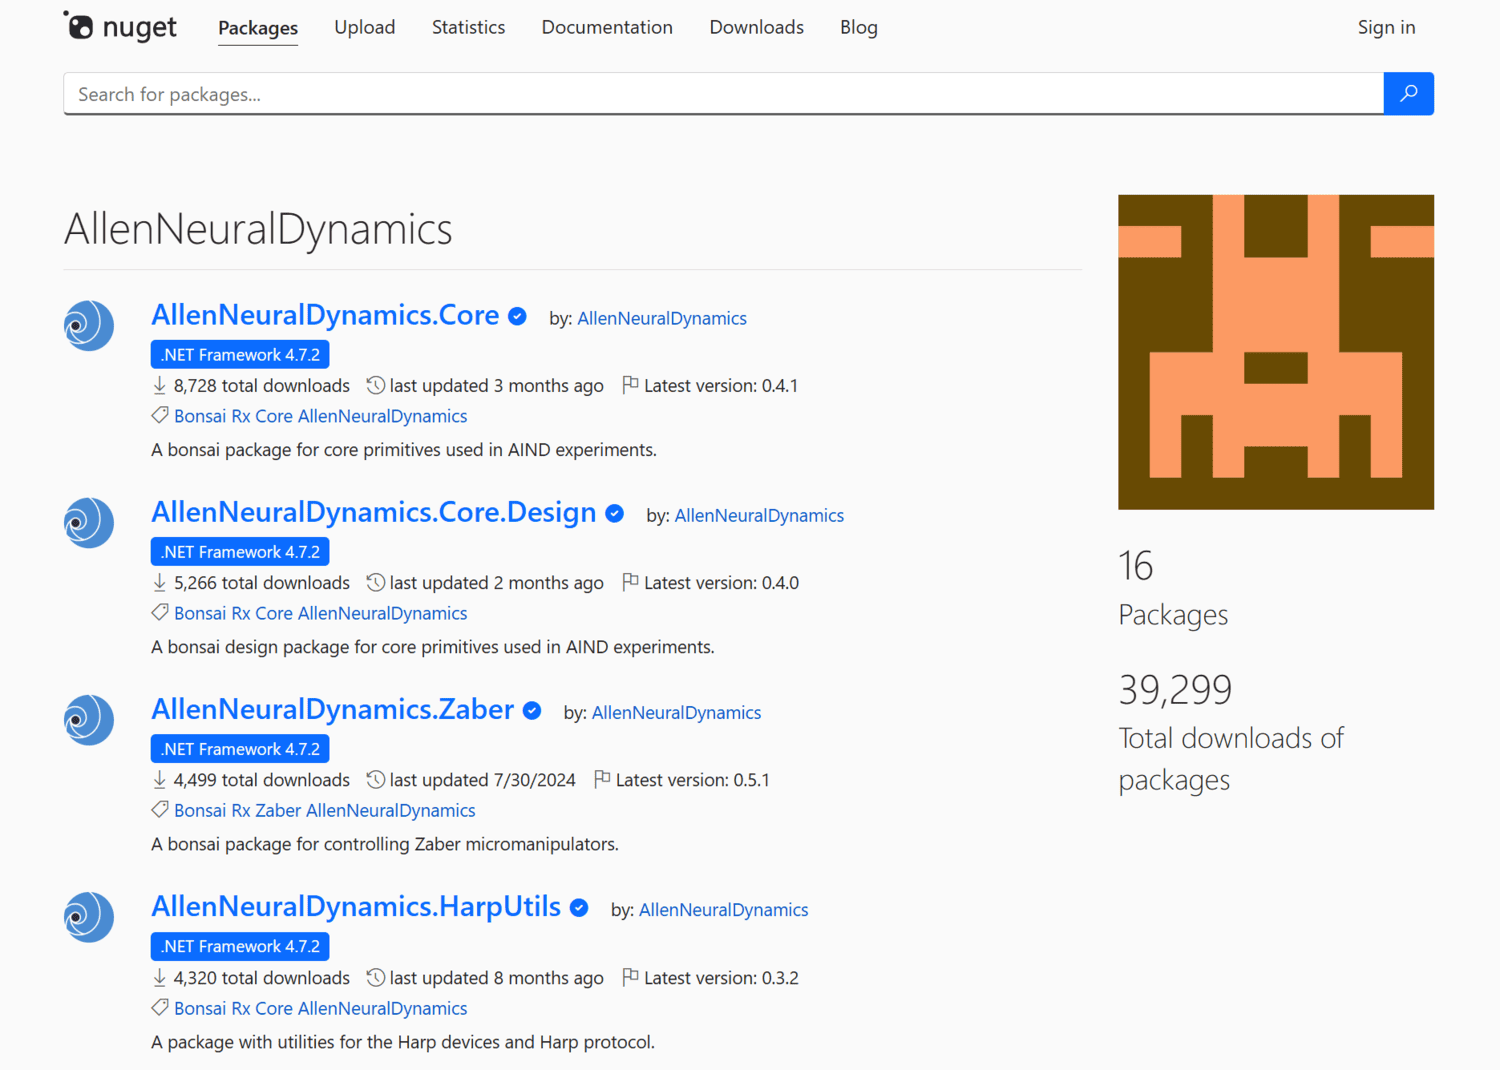This screenshot has height=1070, width=1500.
Task: Click flag icon beside Latest version 0.4.1
Action: tap(630, 385)
